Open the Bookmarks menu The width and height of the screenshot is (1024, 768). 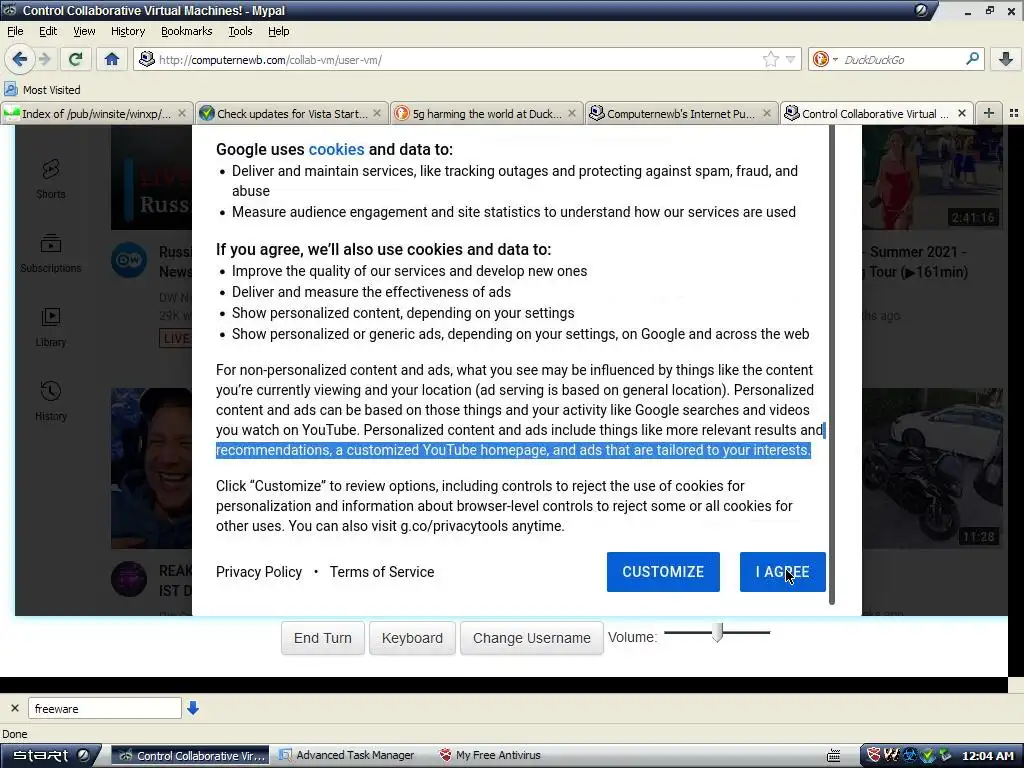(x=186, y=31)
